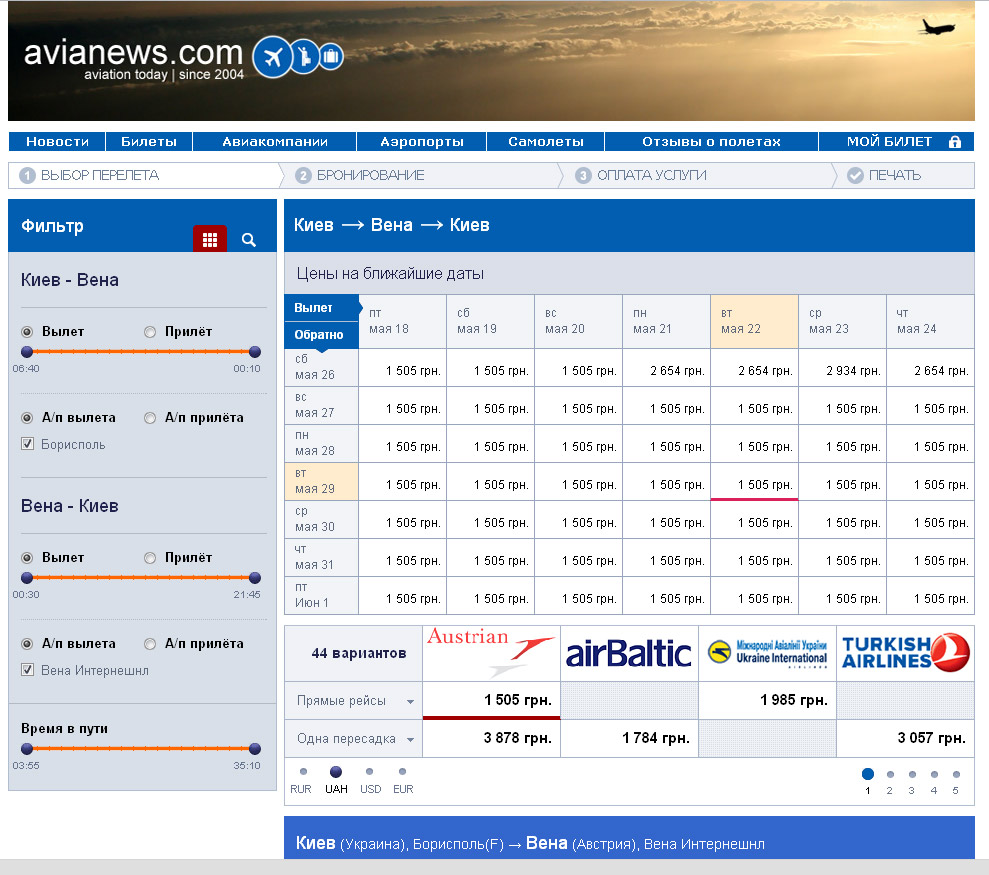This screenshot has height=875, width=989.
Task: Uncheck the Борисполь airport checkbox
Action: click(x=28, y=444)
